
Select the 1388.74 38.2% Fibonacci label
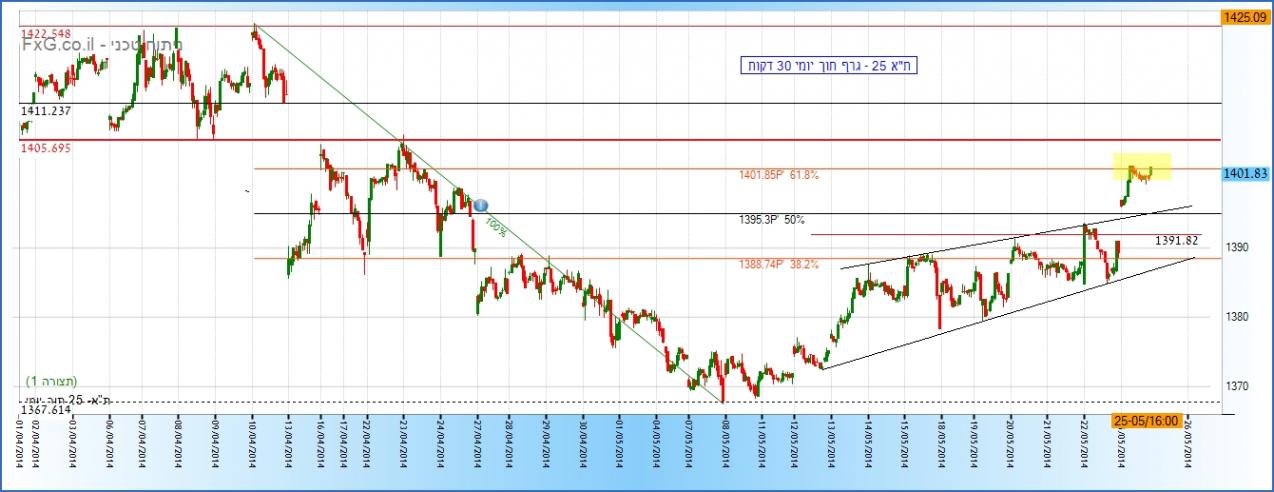pyautogui.click(x=779, y=265)
